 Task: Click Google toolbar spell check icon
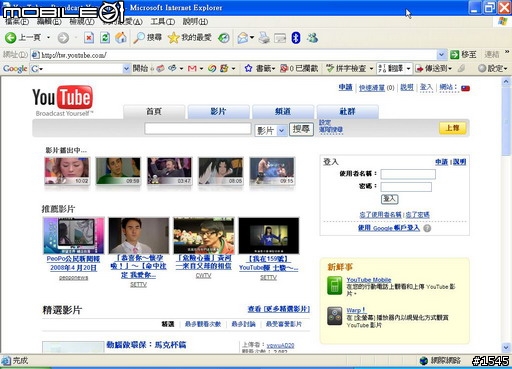coord(330,68)
